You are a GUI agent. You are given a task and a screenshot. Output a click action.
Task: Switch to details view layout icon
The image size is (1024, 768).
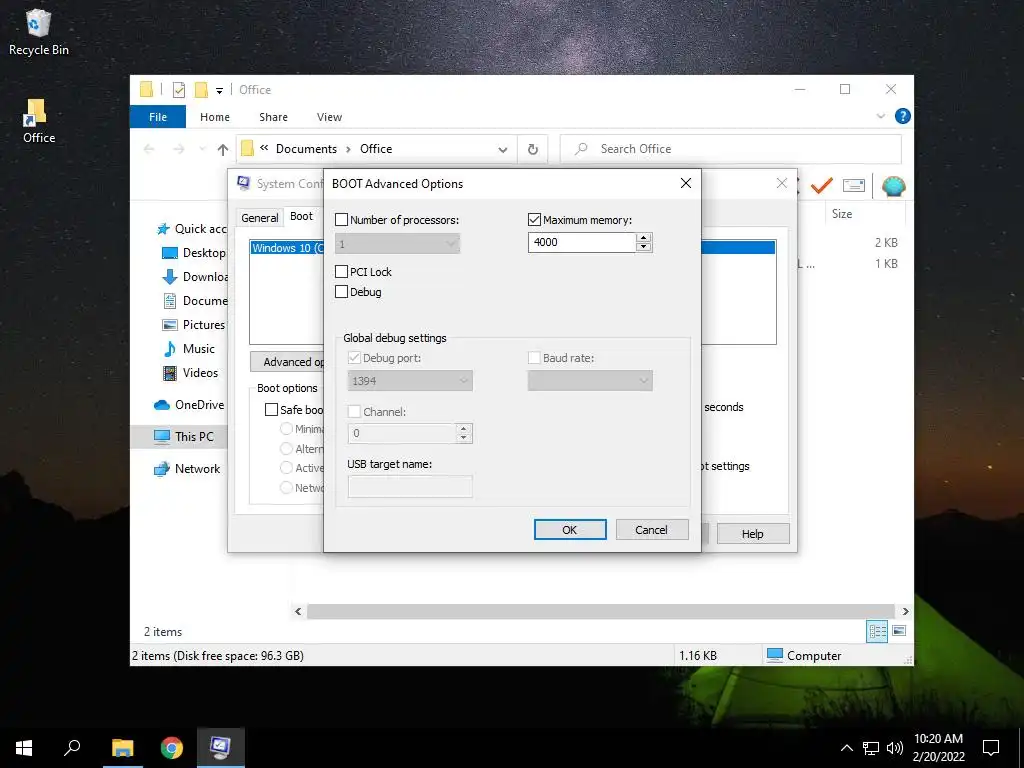pos(877,631)
